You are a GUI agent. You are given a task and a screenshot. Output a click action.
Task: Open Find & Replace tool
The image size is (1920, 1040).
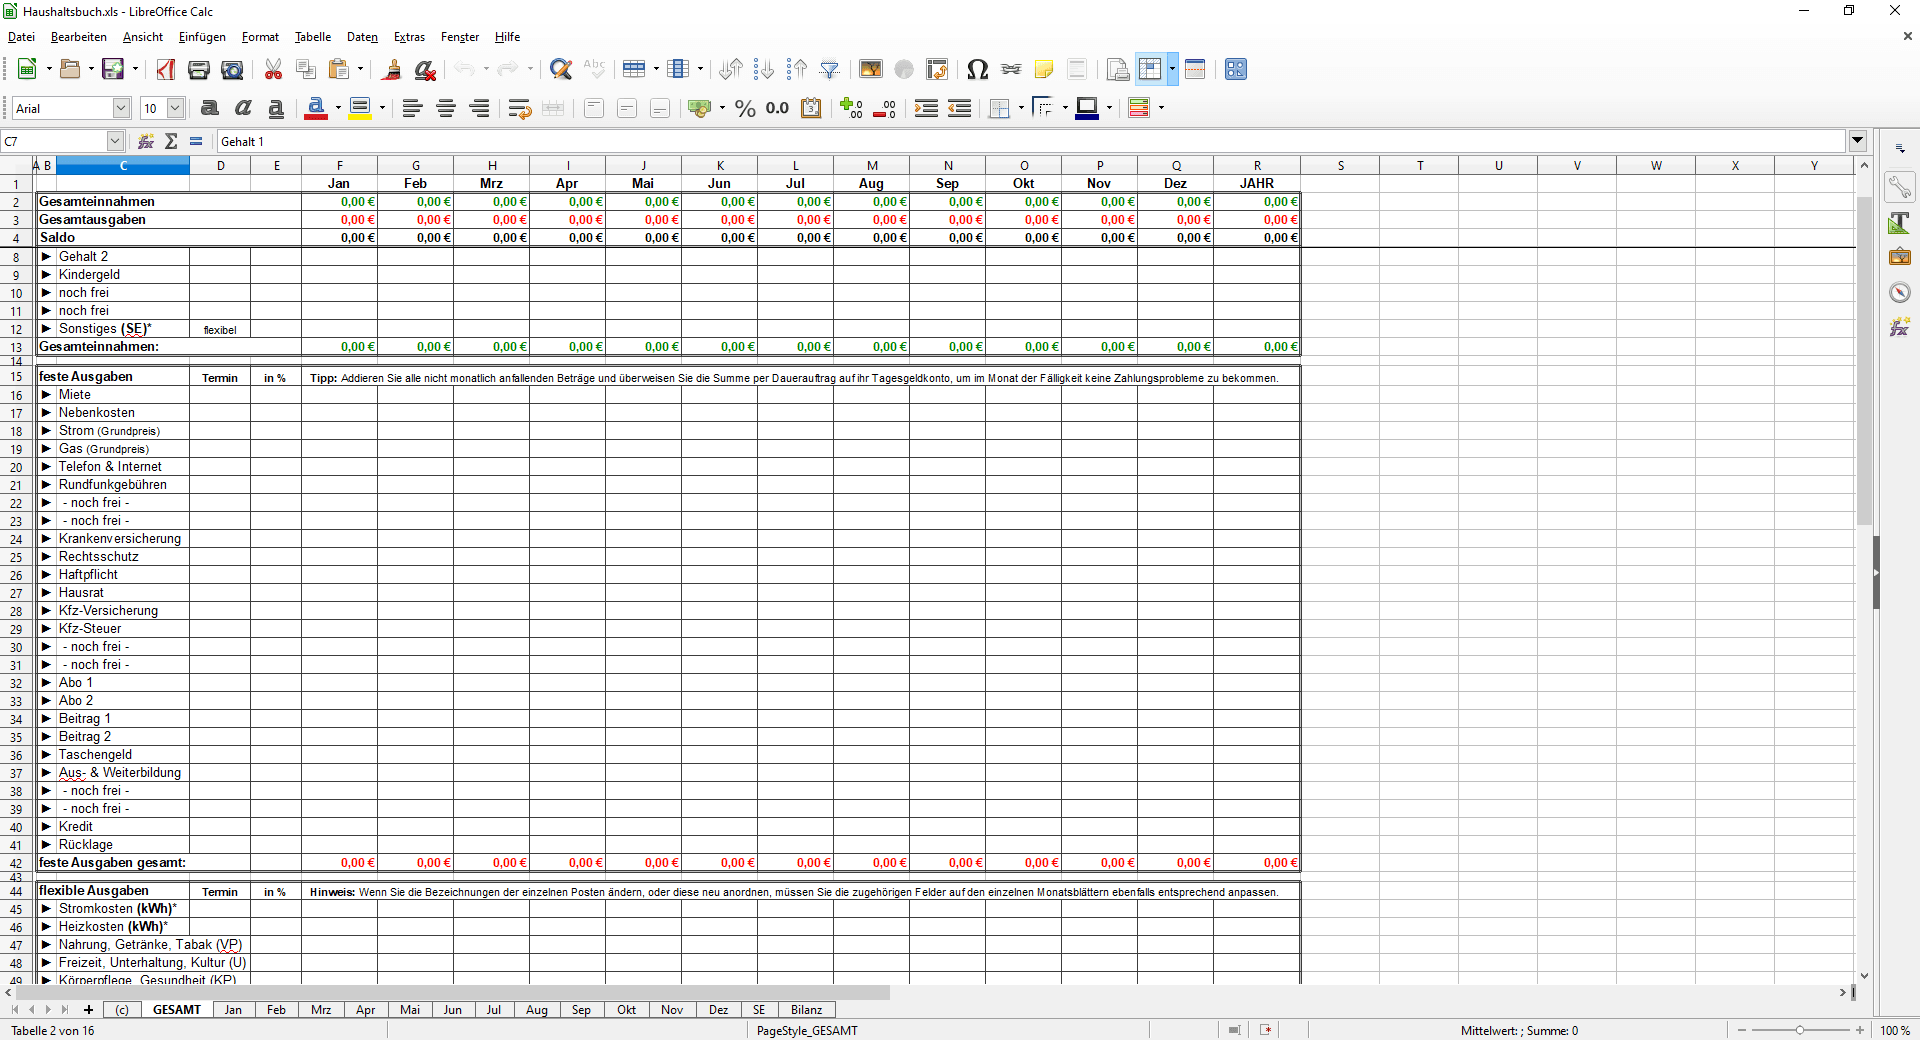pyautogui.click(x=561, y=69)
